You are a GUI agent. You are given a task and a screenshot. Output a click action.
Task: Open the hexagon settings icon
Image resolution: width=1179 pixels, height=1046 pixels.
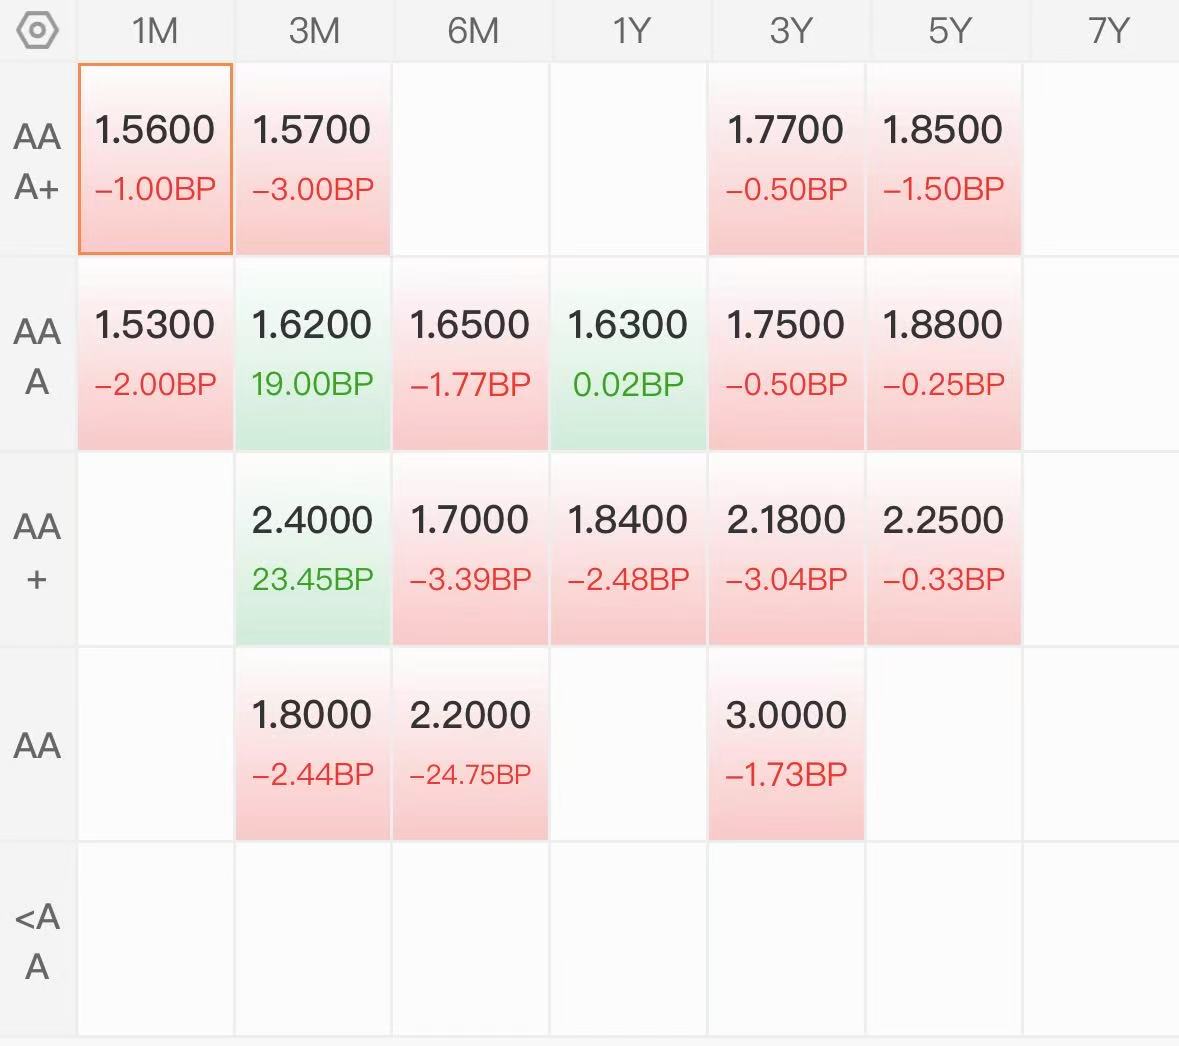click(x=37, y=31)
